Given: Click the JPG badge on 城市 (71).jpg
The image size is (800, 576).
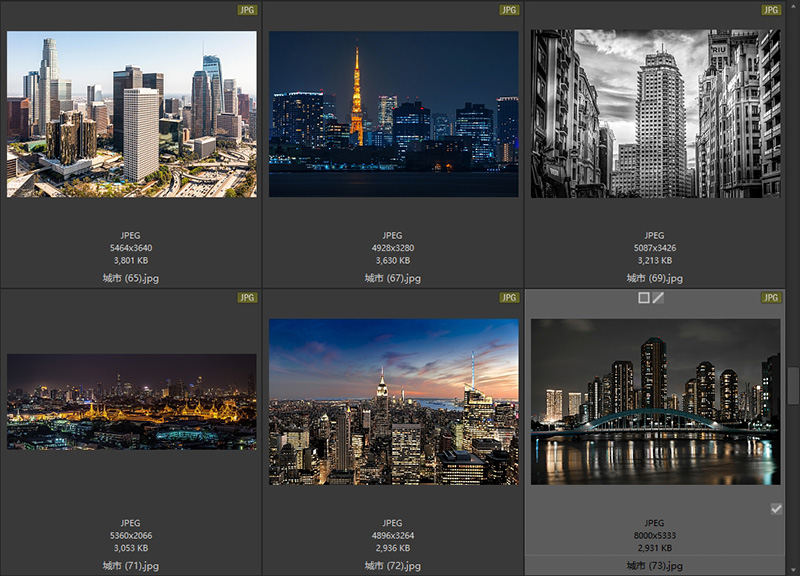Looking at the screenshot, I should (248, 297).
